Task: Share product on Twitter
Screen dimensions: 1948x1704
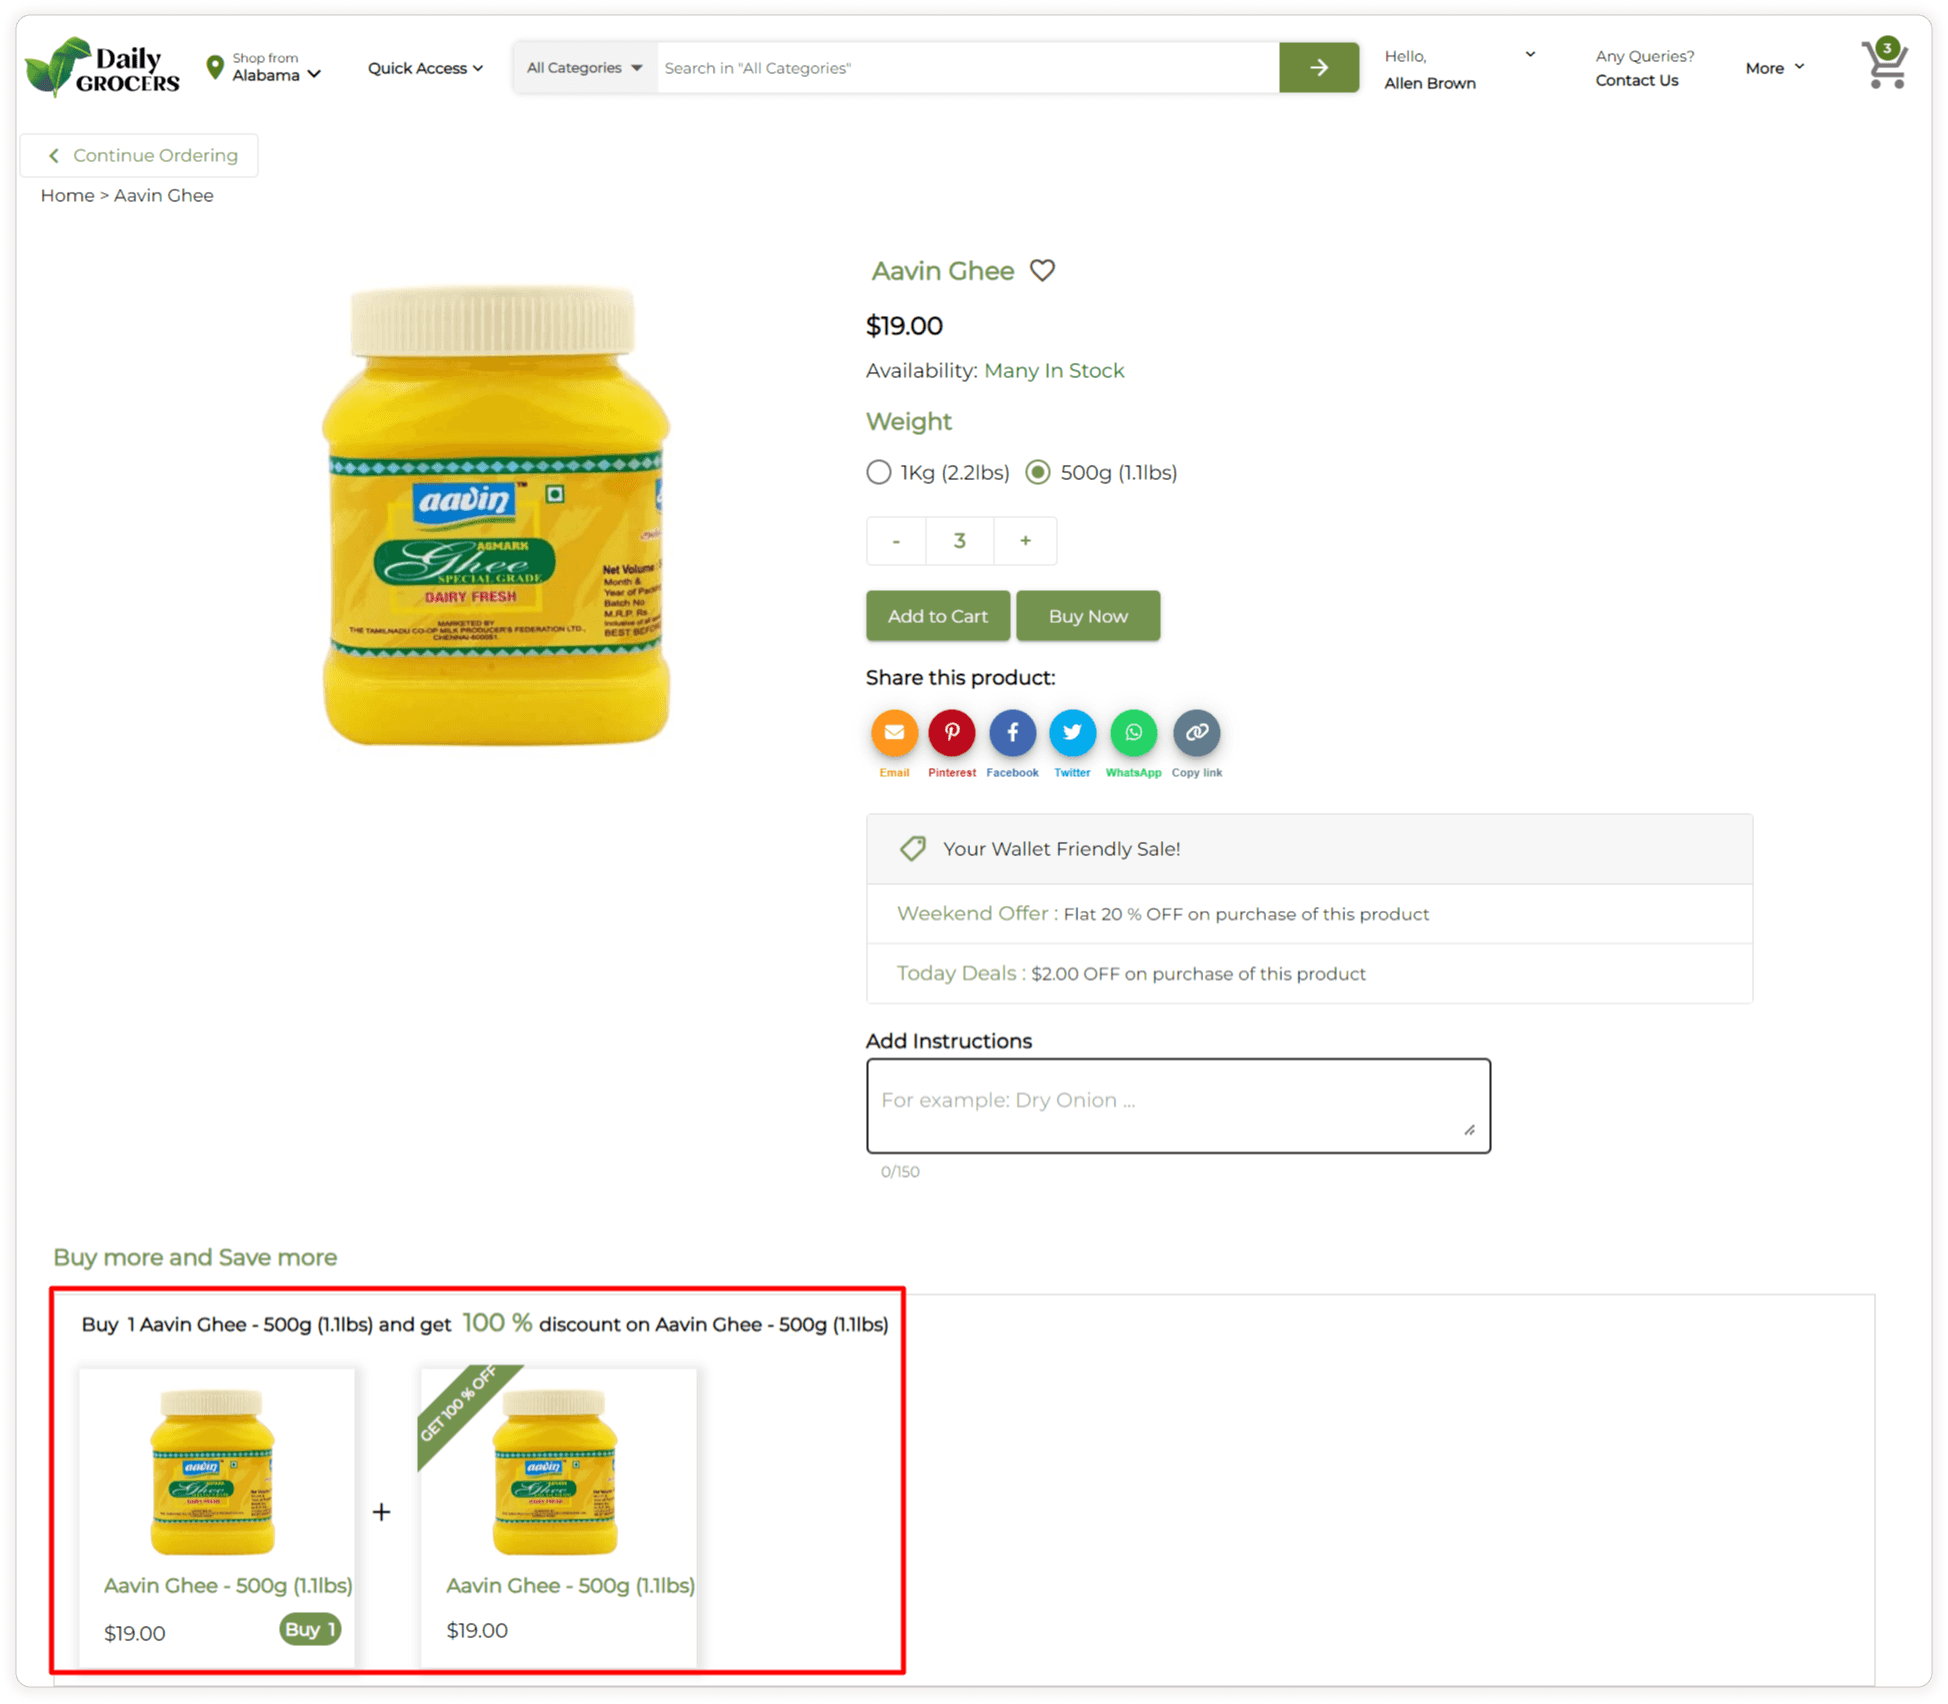Action: 1072,733
